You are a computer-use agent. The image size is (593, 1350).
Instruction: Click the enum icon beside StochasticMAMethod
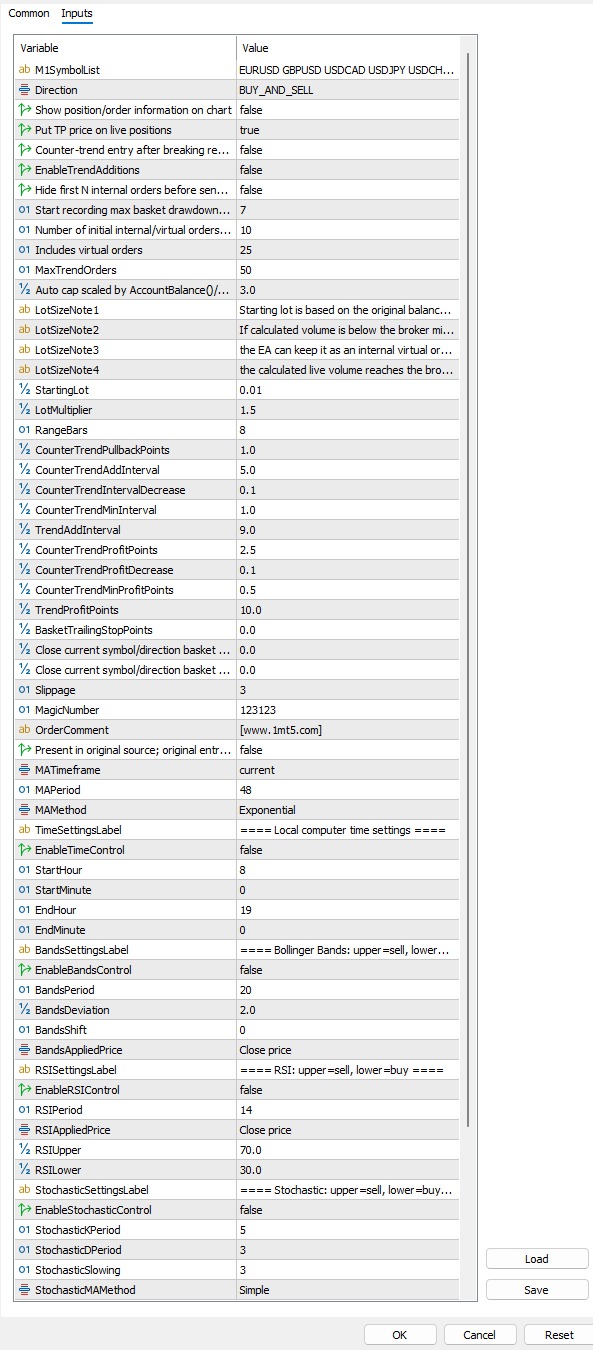pyautogui.click(x=24, y=1290)
